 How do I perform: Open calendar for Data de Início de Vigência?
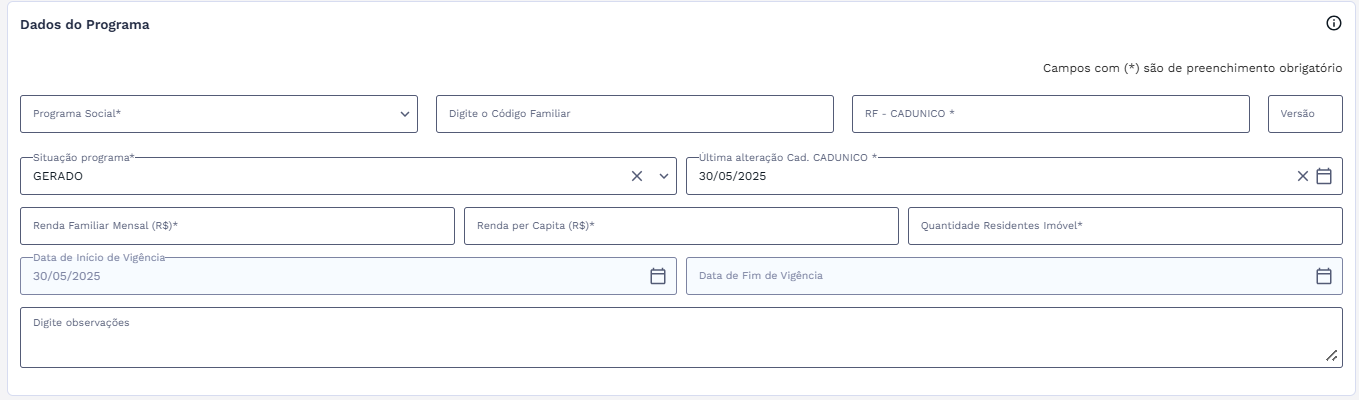pos(658,276)
